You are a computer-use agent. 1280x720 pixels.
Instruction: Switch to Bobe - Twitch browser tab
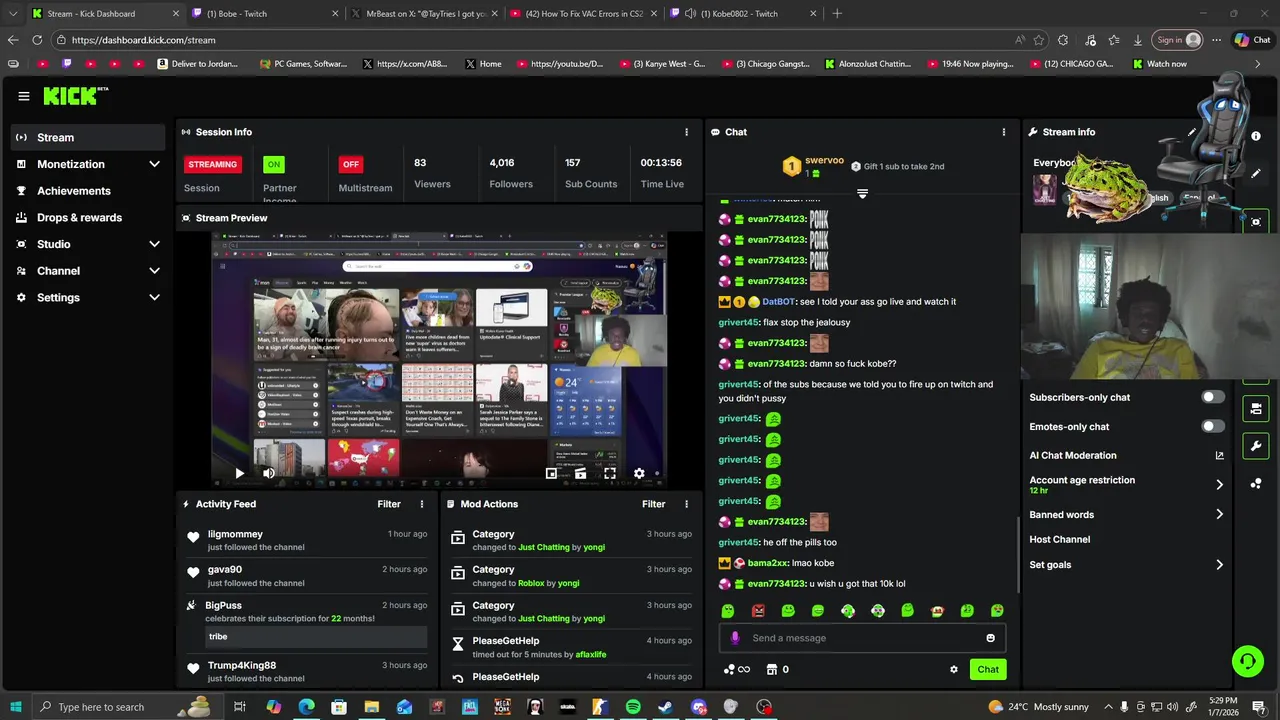pos(265,14)
